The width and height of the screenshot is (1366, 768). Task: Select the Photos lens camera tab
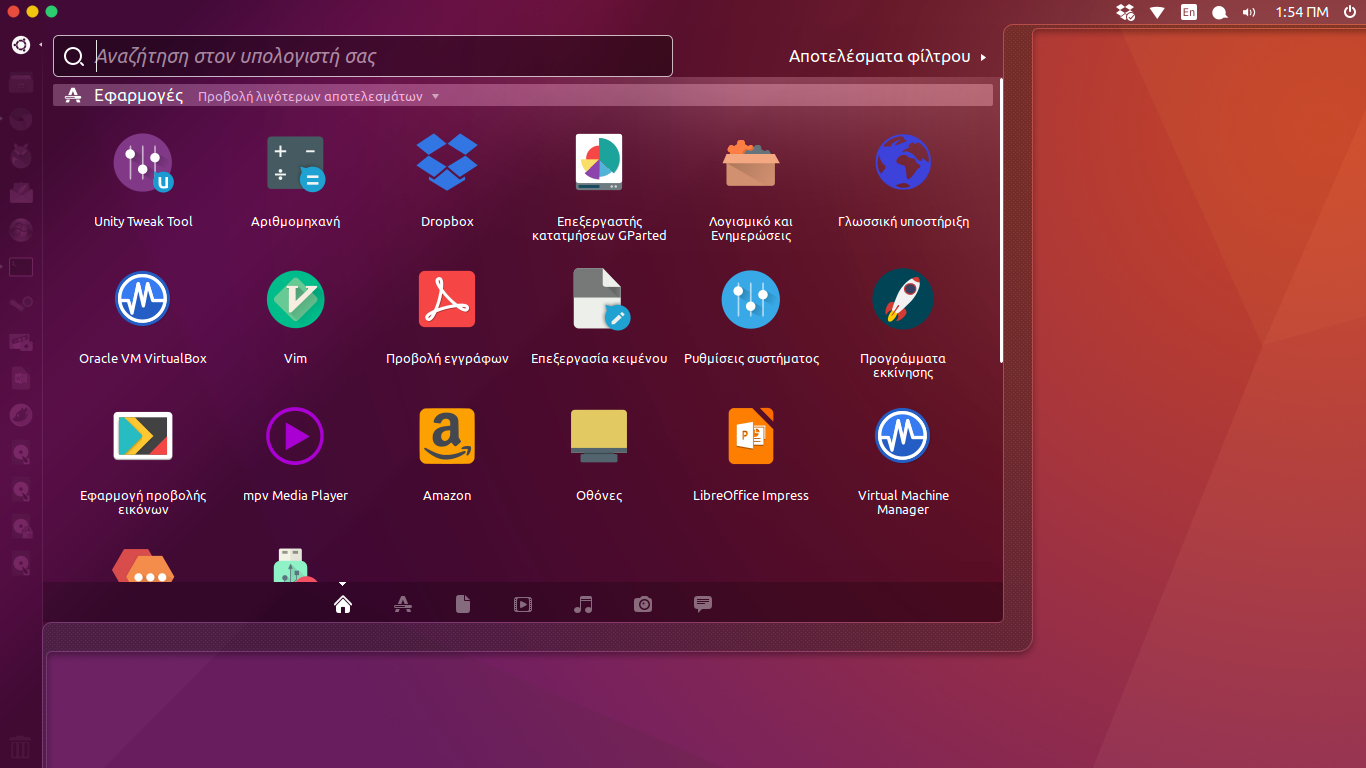click(643, 604)
